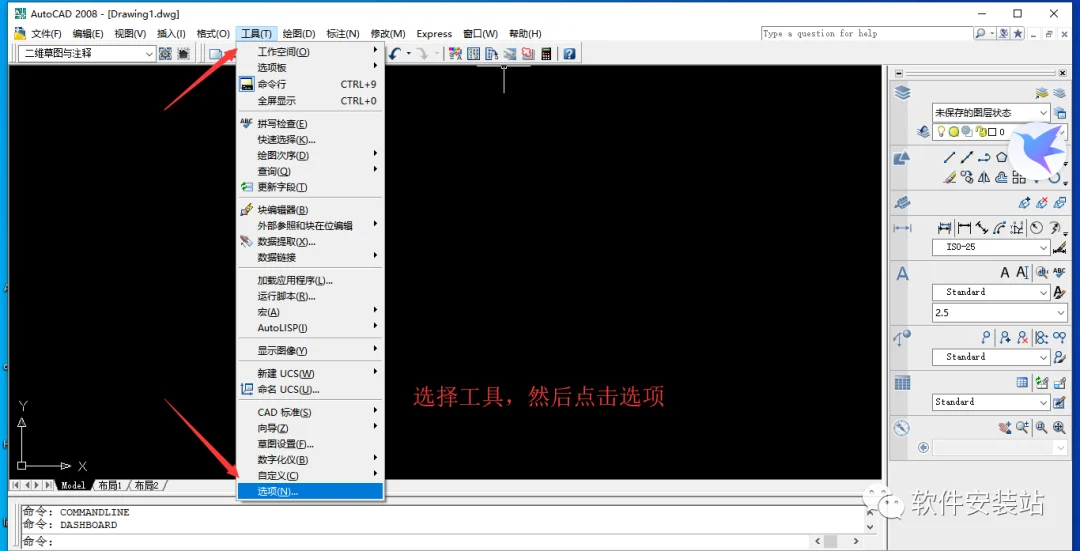Select the Erase tool in dashboard

pos(950,177)
